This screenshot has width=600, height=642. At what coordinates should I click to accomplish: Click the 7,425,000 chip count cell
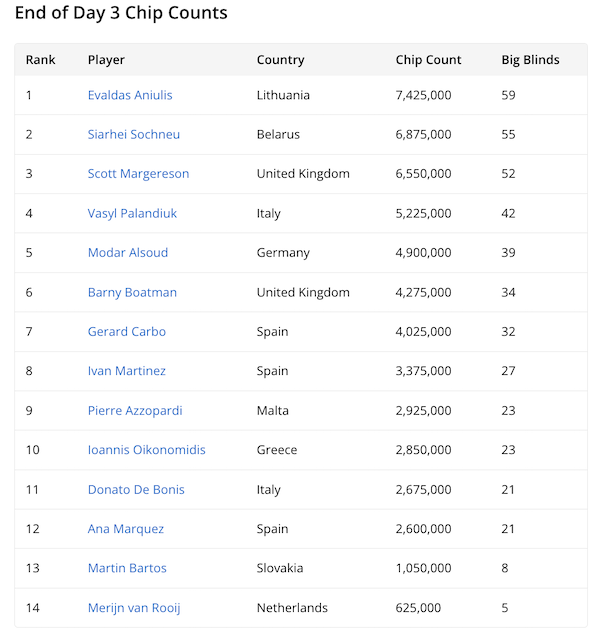(423, 95)
